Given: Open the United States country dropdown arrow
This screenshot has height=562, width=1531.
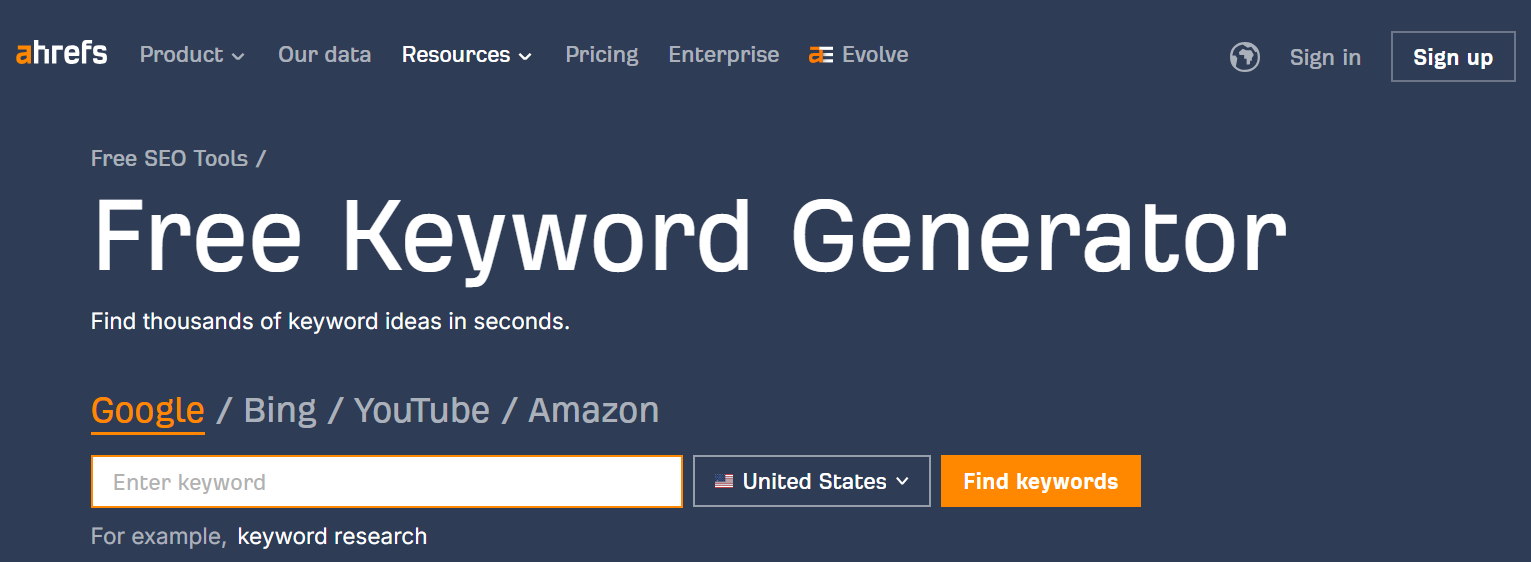Looking at the screenshot, I should click(902, 482).
